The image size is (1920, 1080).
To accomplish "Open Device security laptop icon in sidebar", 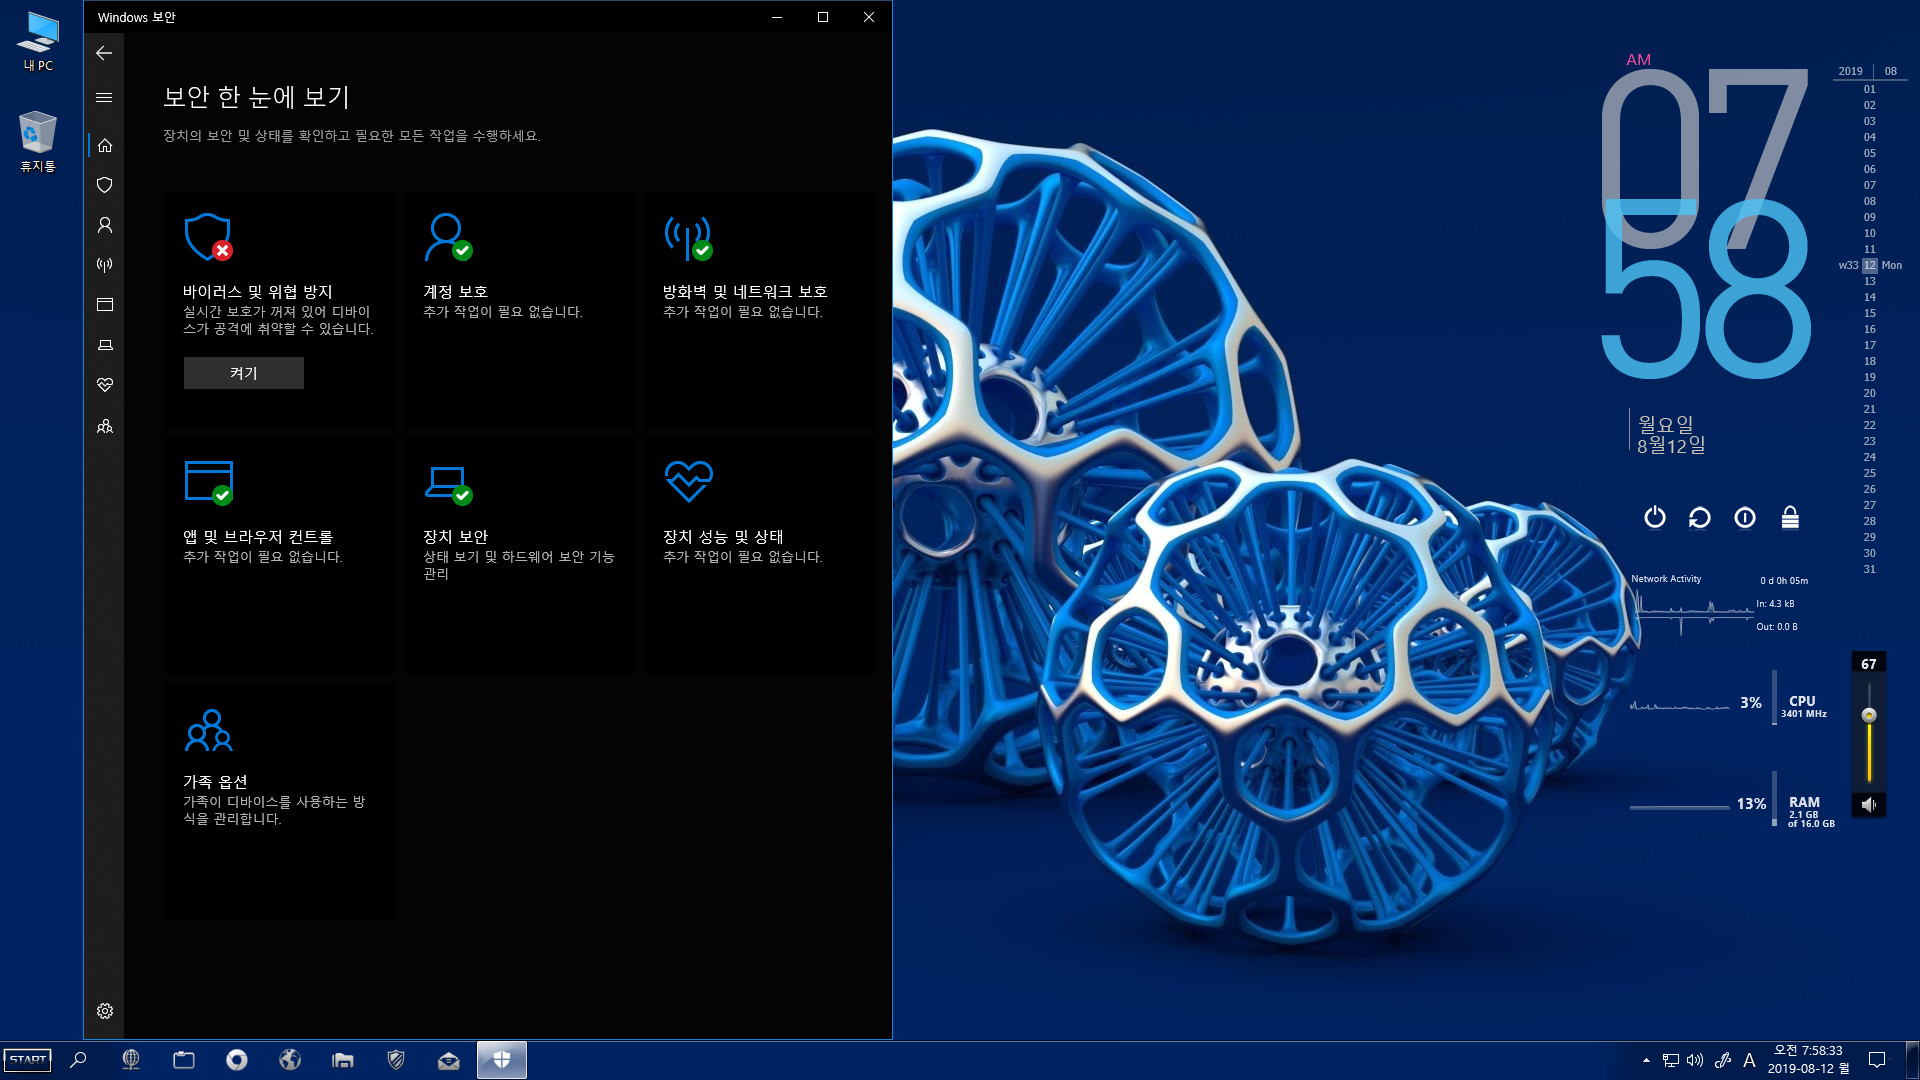I will coord(104,345).
